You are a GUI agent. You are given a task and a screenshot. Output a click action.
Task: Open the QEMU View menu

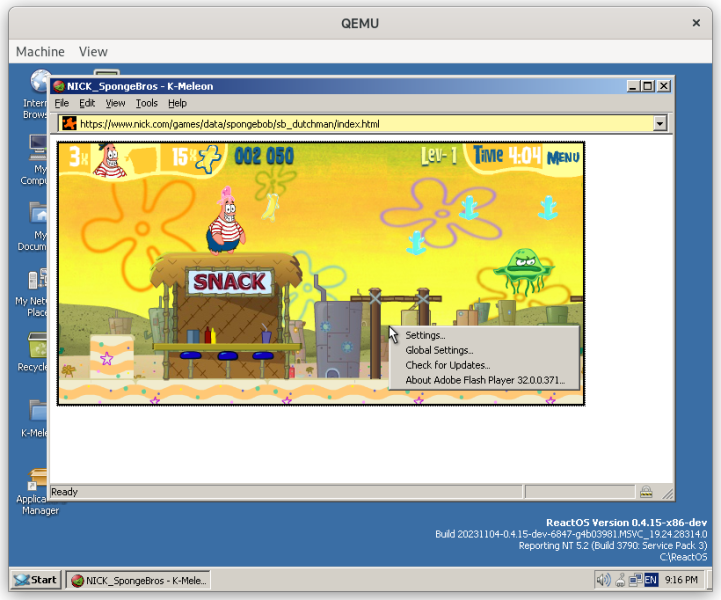pyautogui.click(x=93, y=51)
